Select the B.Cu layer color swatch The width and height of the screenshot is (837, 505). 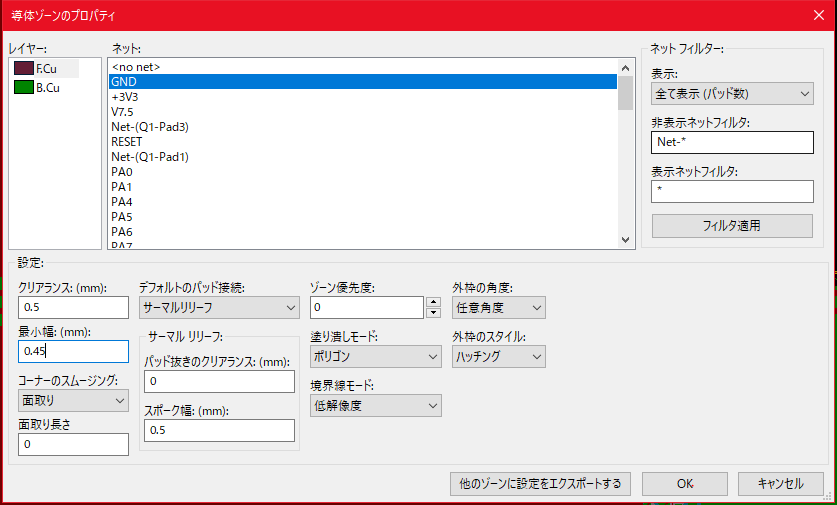tap(24, 88)
